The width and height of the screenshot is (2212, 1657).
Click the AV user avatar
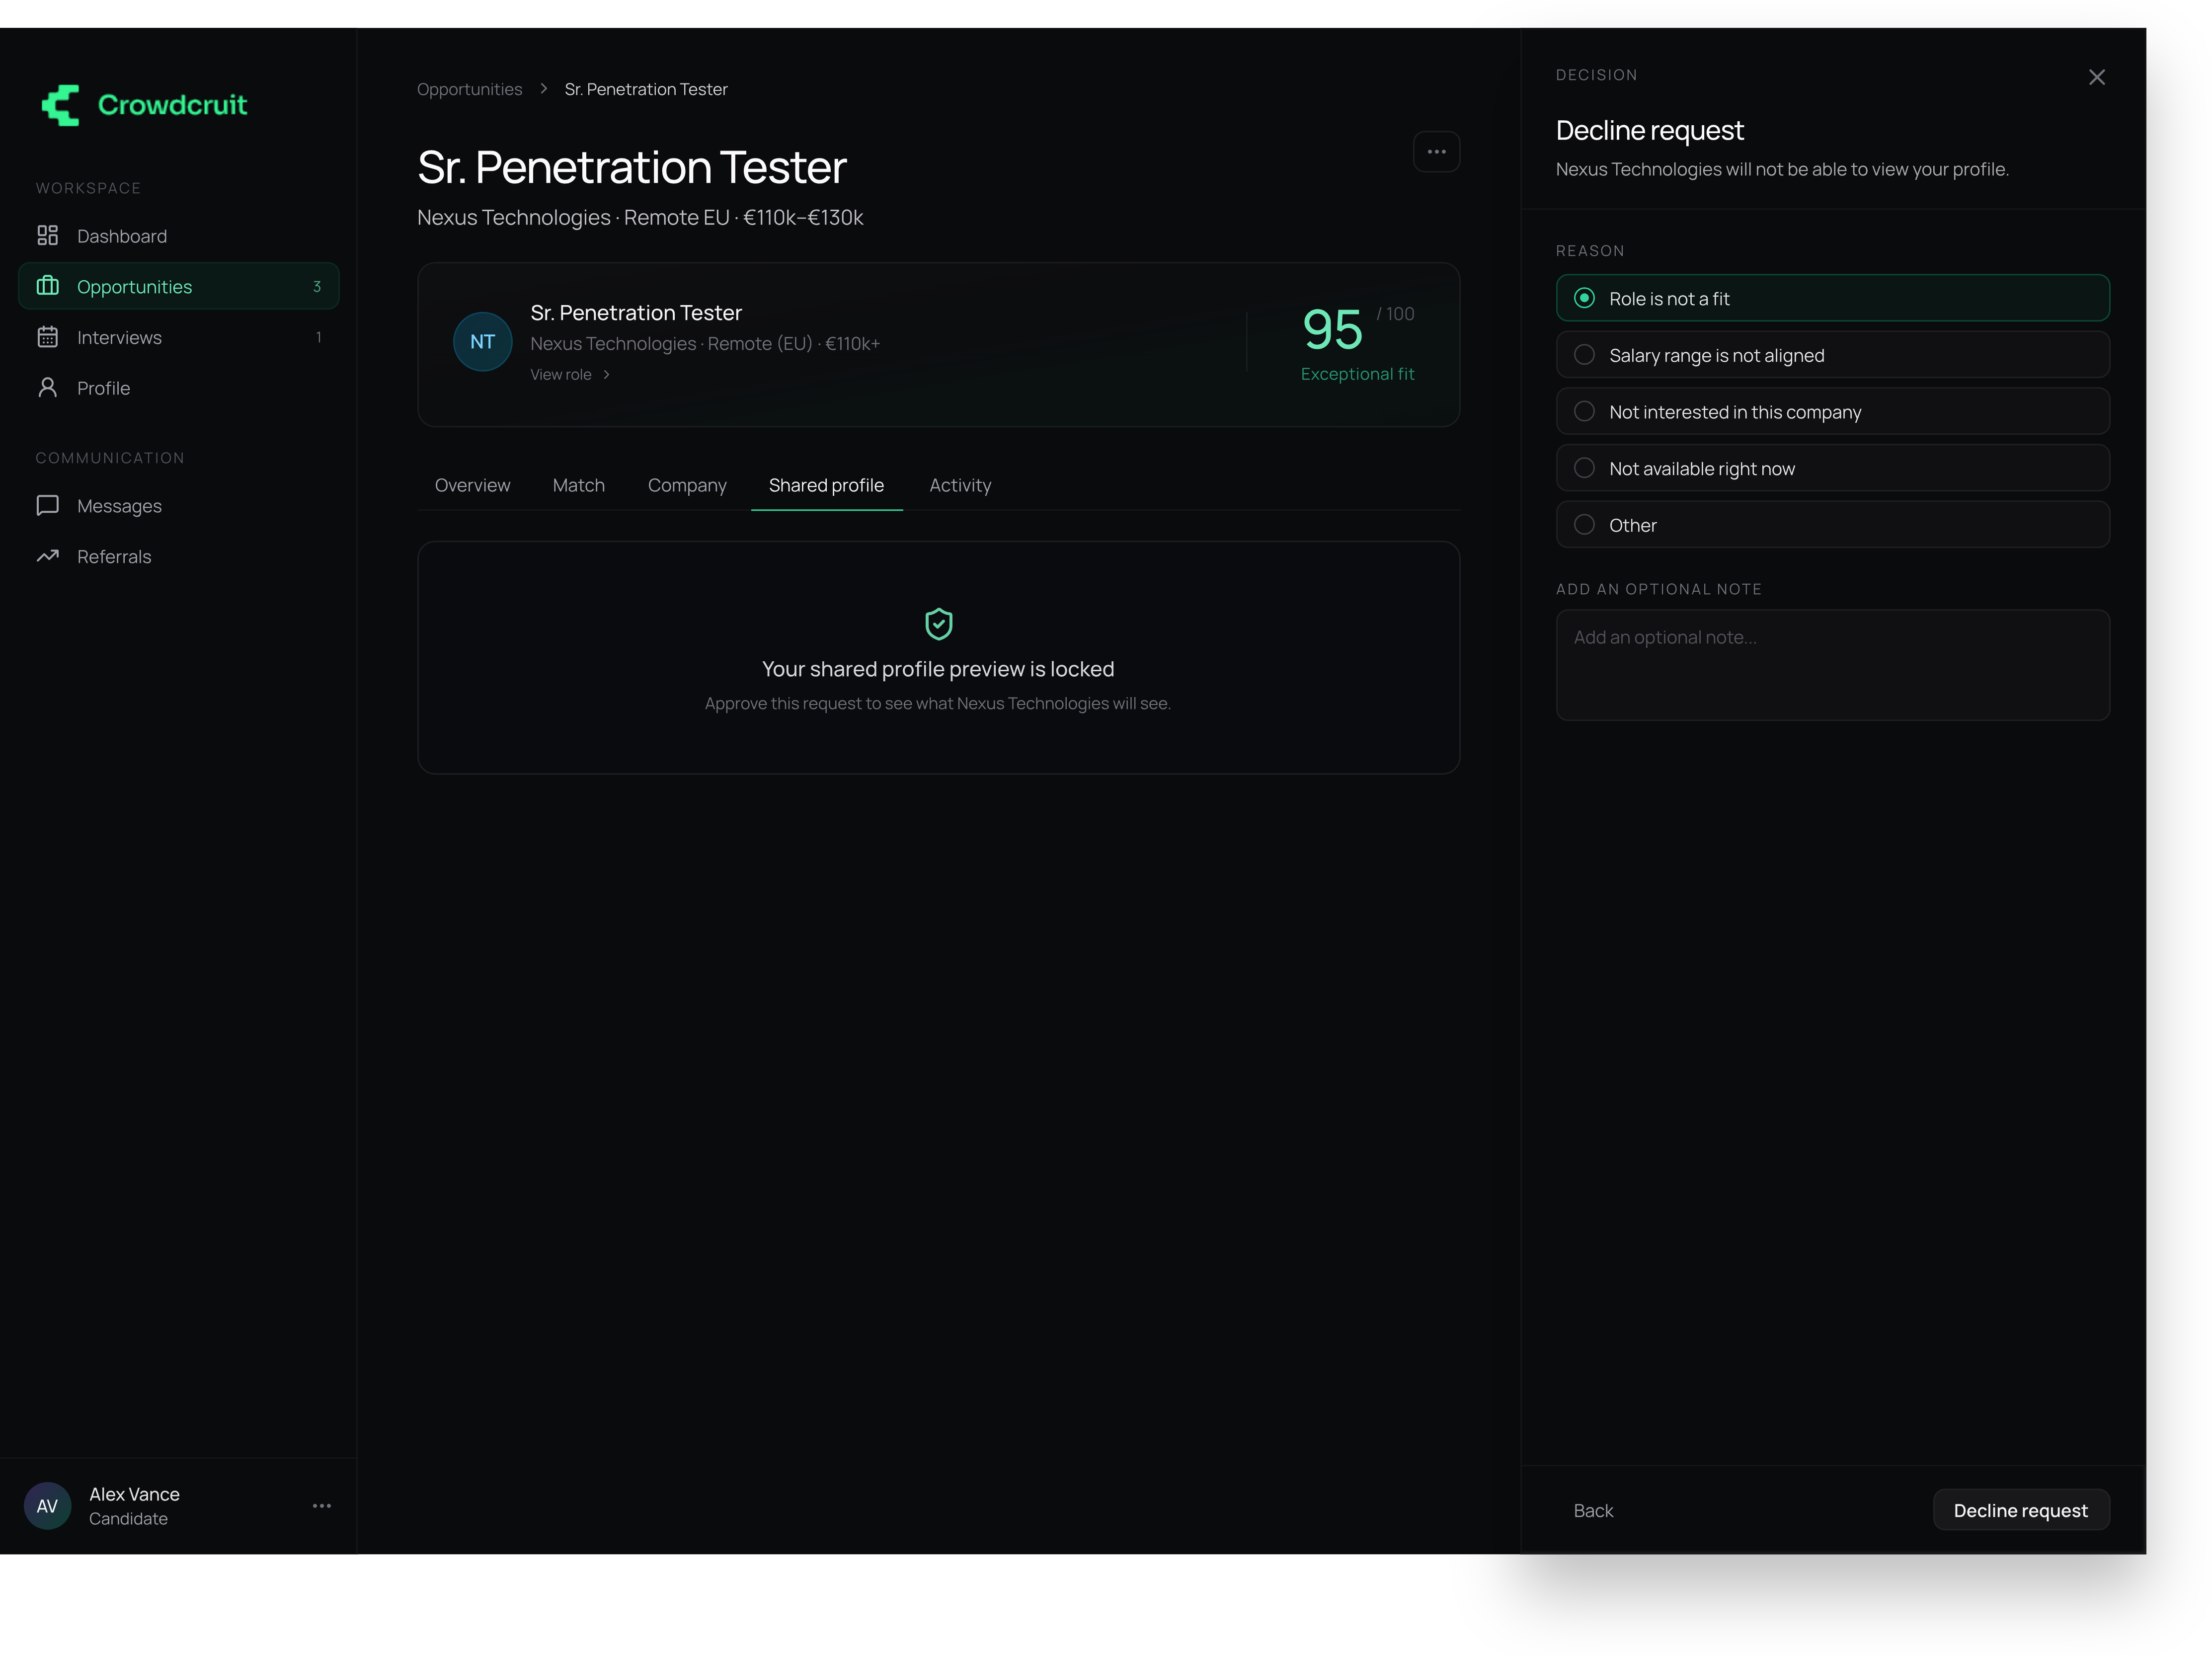47,1506
